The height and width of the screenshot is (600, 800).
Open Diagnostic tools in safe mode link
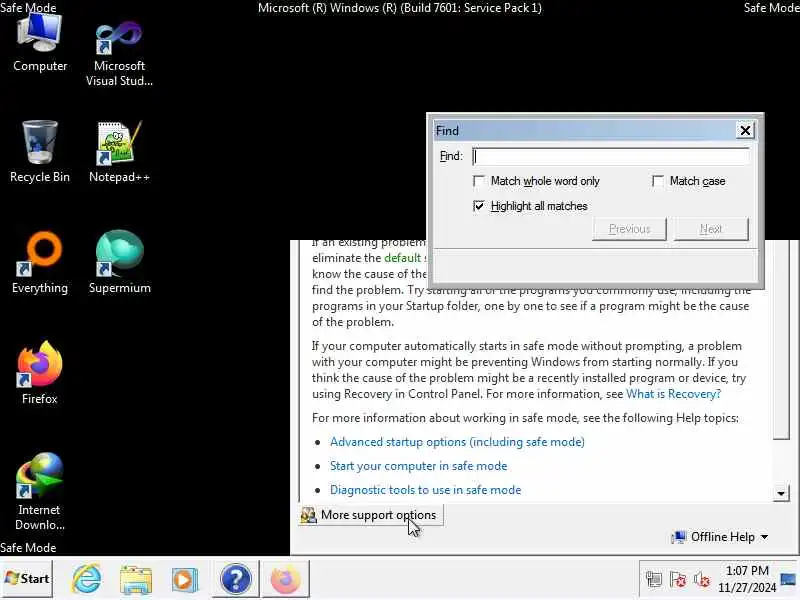click(x=426, y=490)
